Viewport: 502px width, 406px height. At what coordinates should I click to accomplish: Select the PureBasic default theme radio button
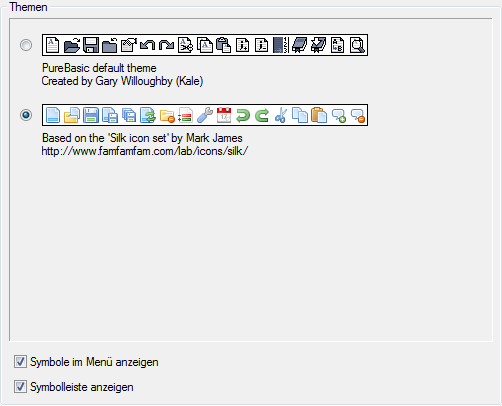click(x=26, y=45)
